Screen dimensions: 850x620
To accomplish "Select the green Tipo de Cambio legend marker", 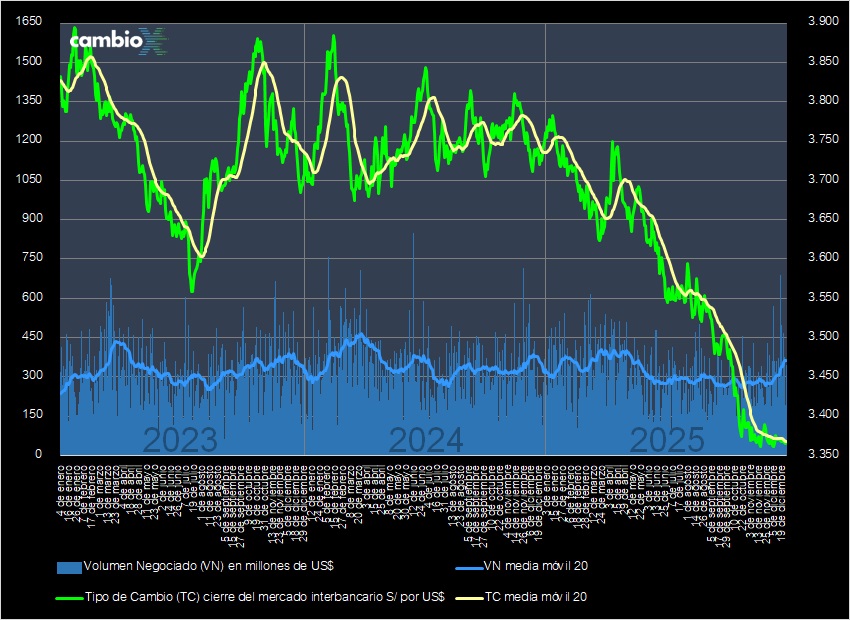I will 72,596.
